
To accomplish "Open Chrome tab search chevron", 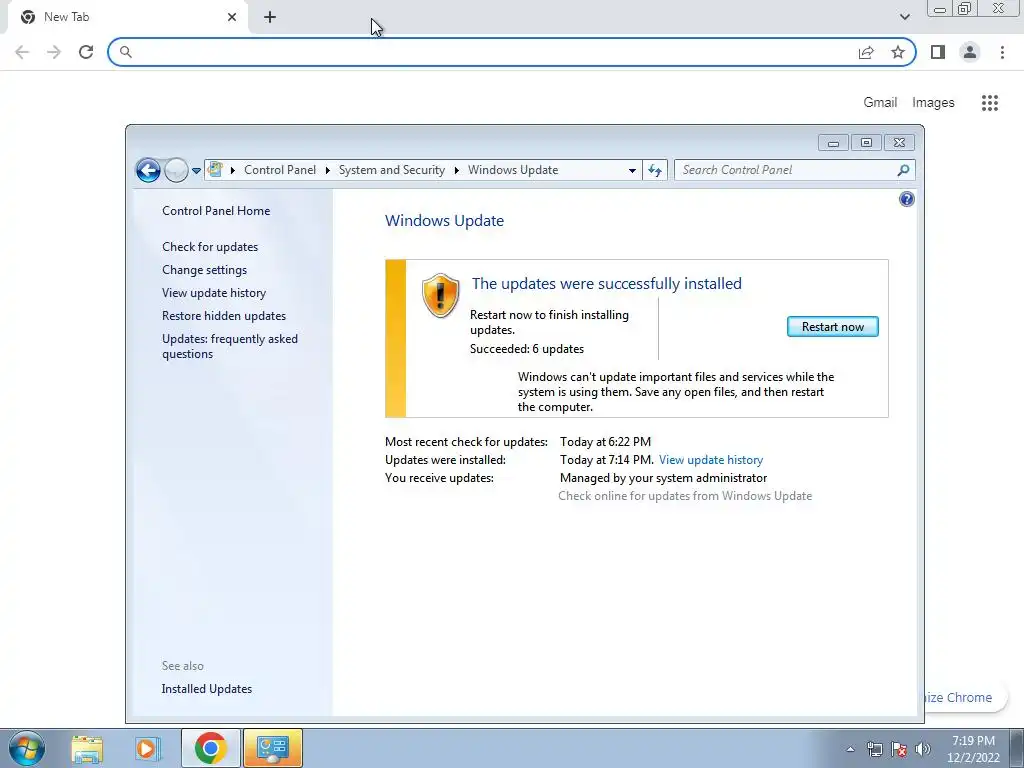I will [x=904, y=17].
